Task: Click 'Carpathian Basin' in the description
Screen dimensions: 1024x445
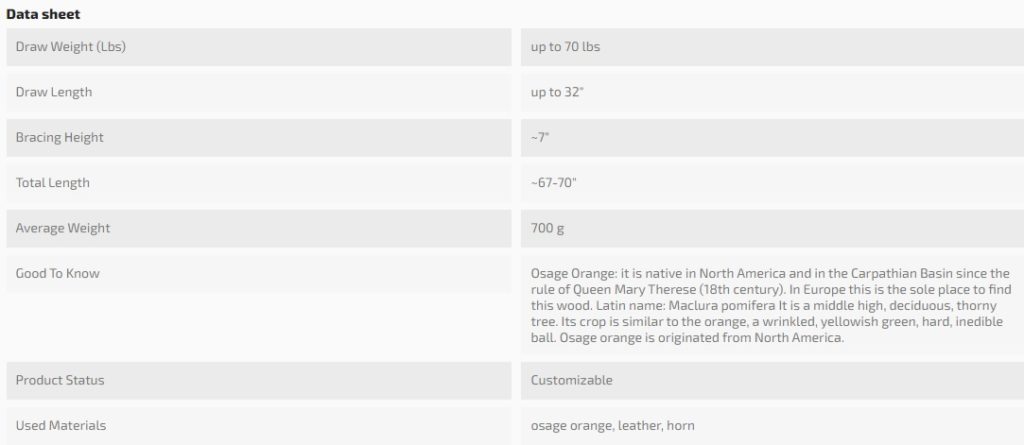Action: coord(866,273)
